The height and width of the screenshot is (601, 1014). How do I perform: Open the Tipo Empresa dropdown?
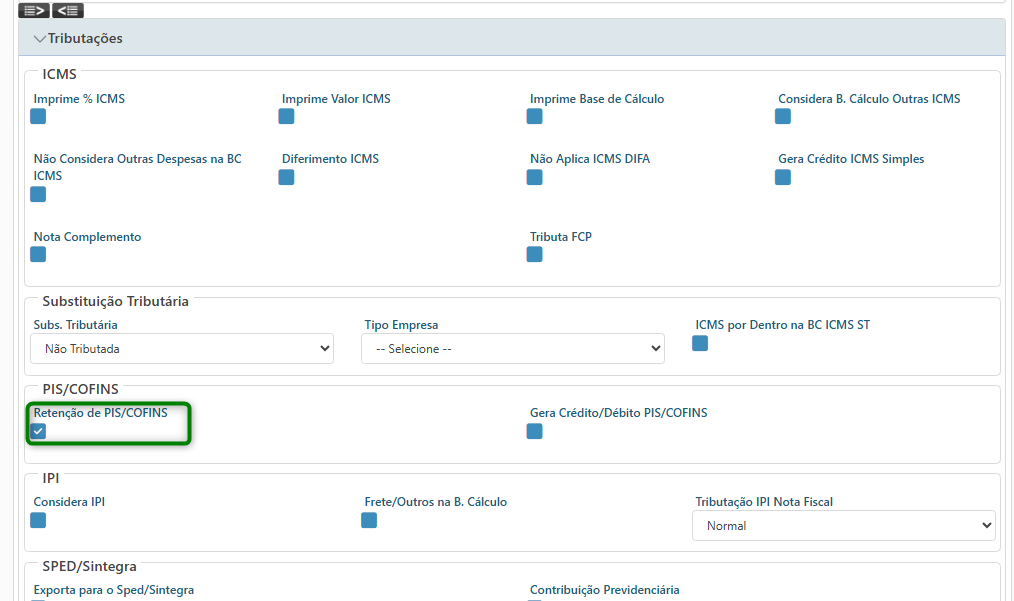[512, 349]
